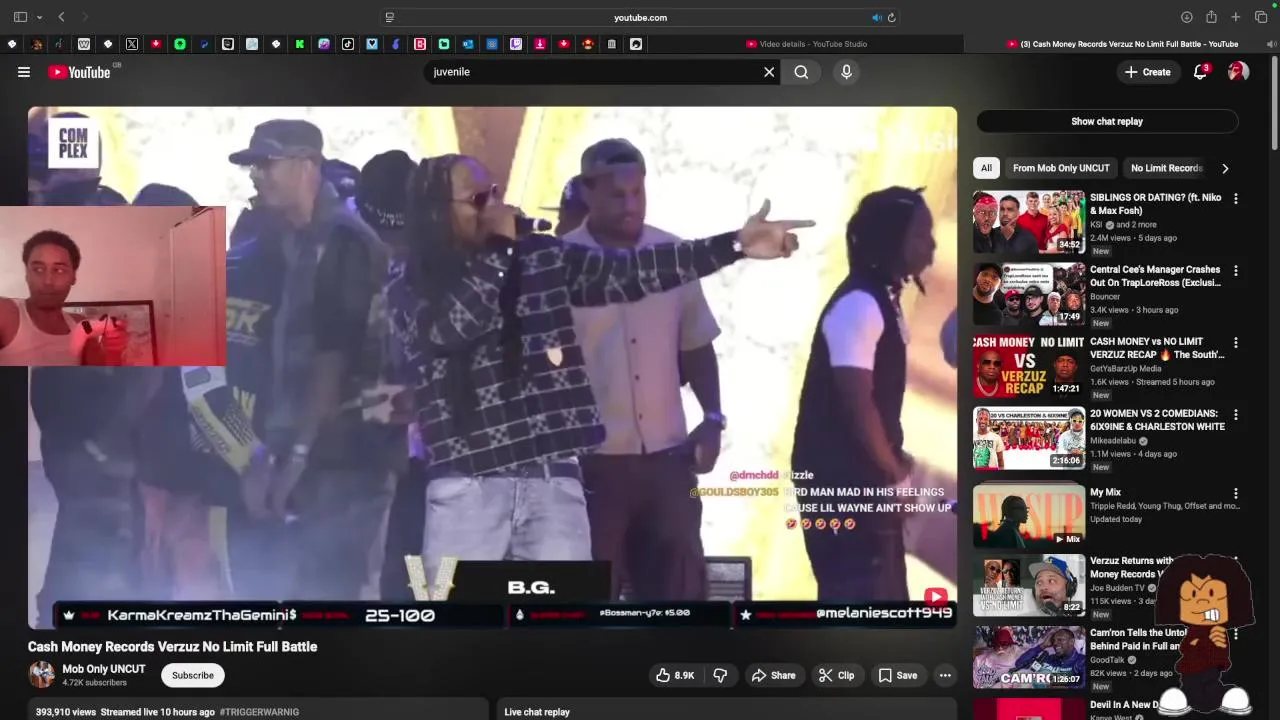
Task: Open a new Safari tab
Action: point(1236,17)
